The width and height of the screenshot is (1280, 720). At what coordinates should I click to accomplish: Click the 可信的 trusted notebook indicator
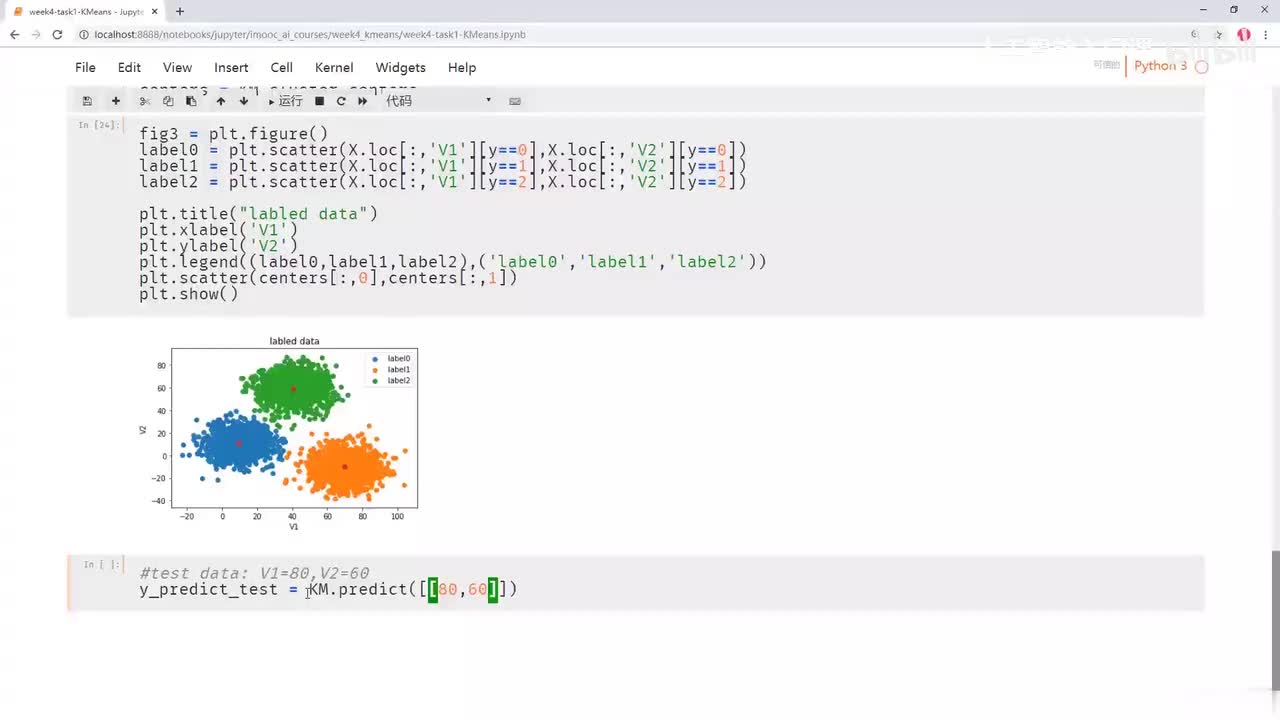click(1106, 65)
